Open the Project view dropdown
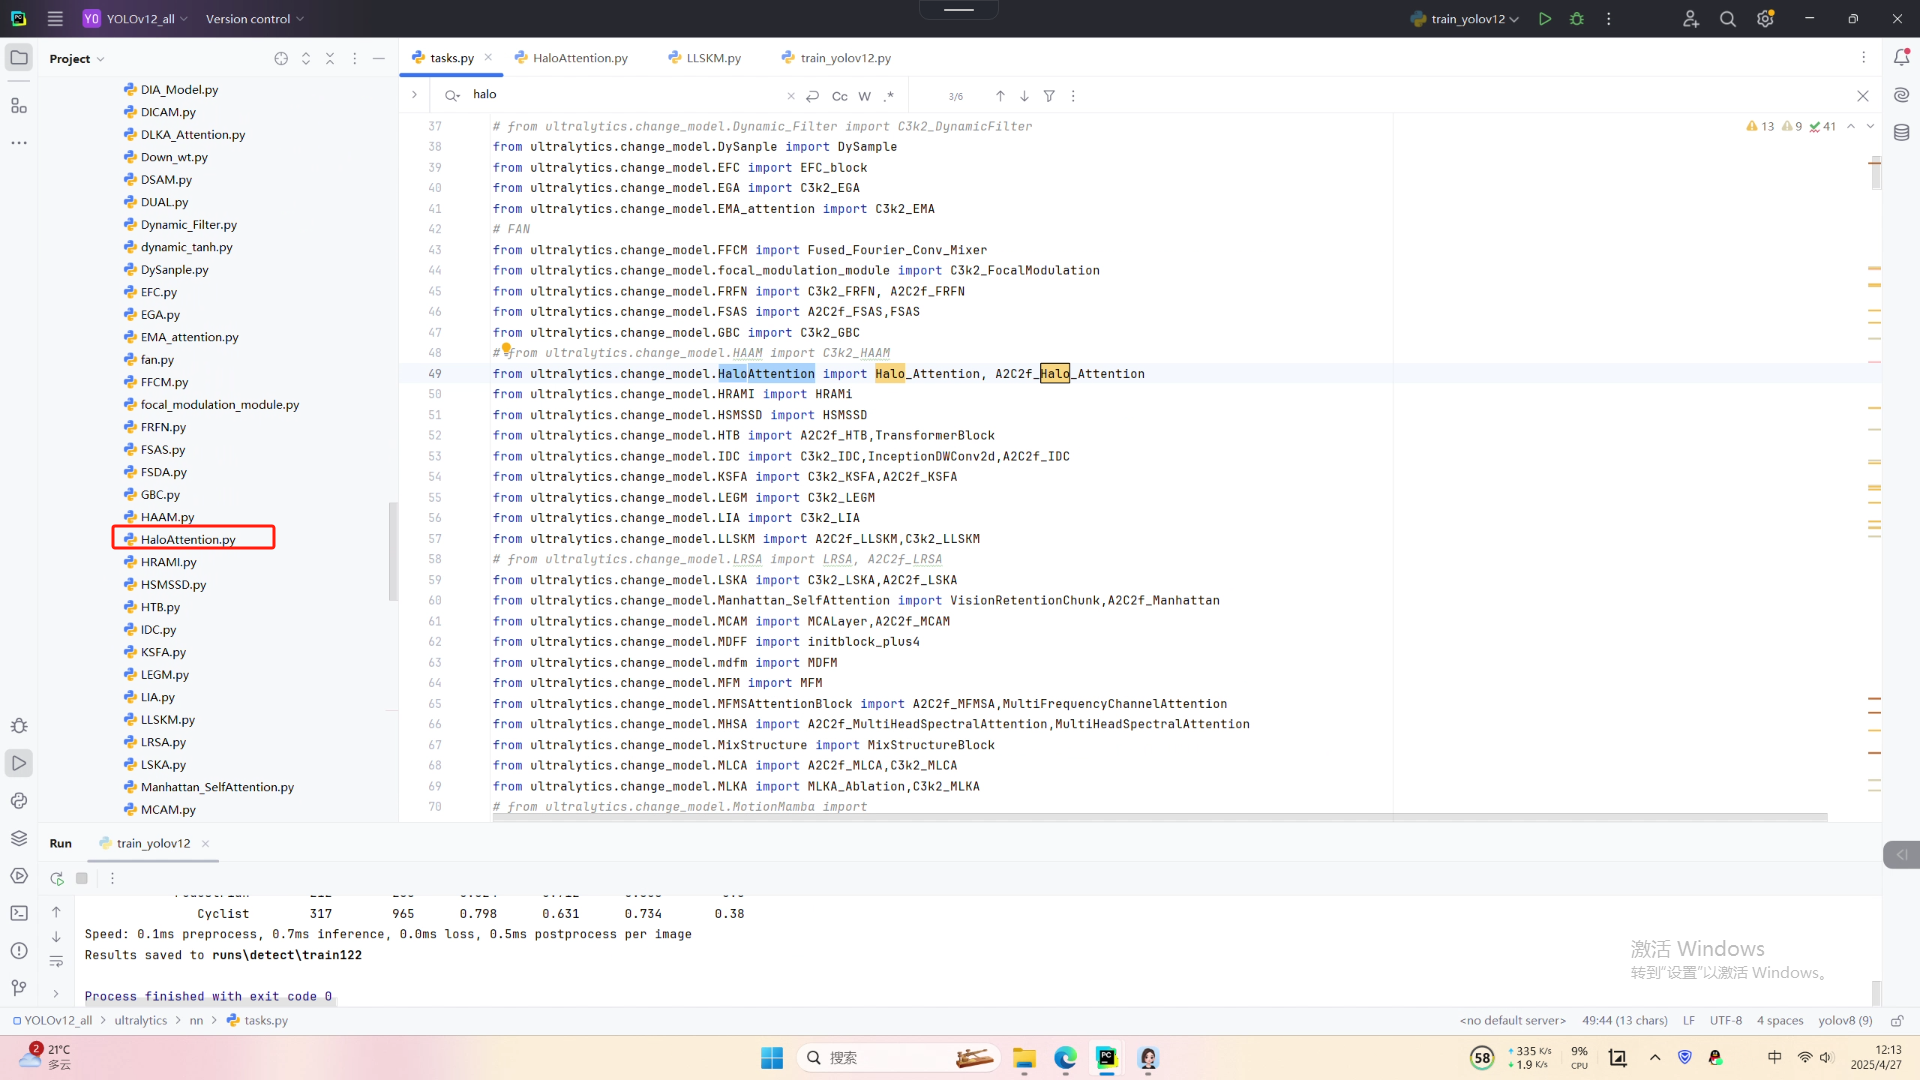Image resolution: width=1920 pixels, height=1080 pixels. (x=77, y=59)
